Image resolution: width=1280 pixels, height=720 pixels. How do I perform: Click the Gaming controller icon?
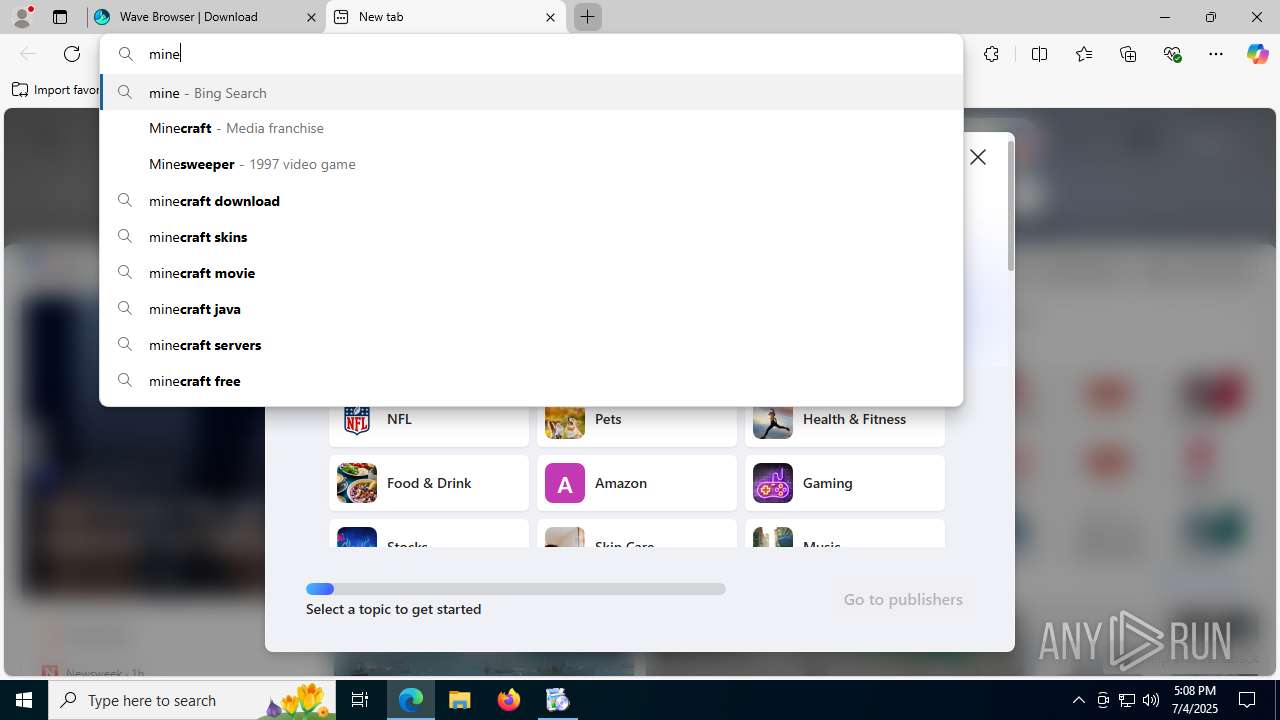(773, 483)
